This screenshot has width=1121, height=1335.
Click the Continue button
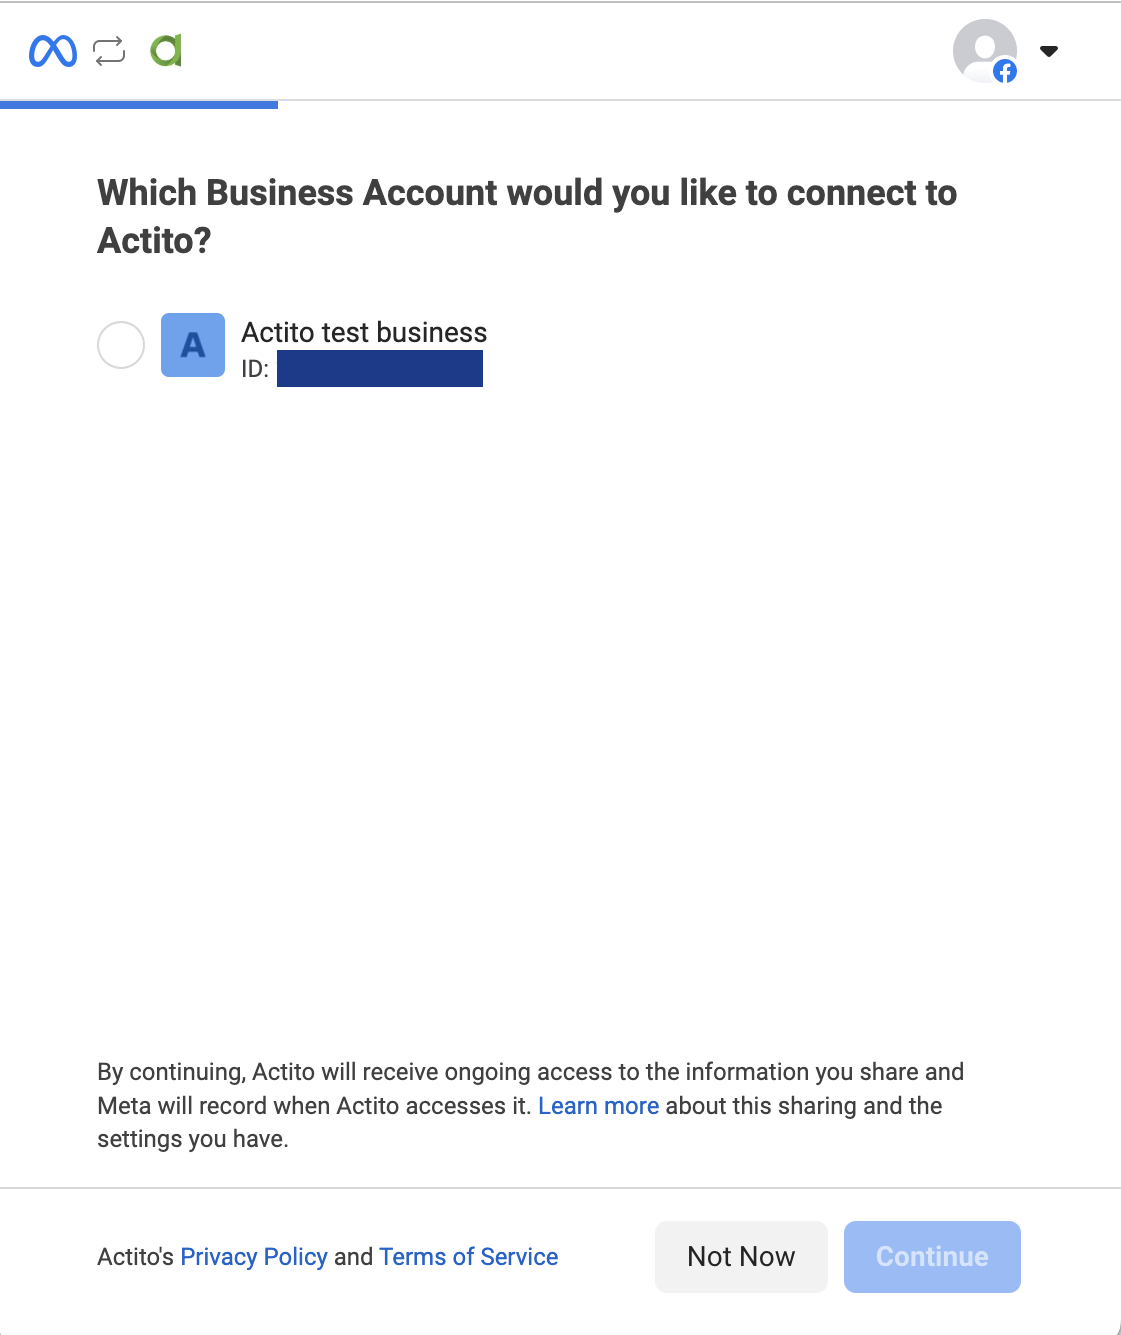pos(931,1256)
